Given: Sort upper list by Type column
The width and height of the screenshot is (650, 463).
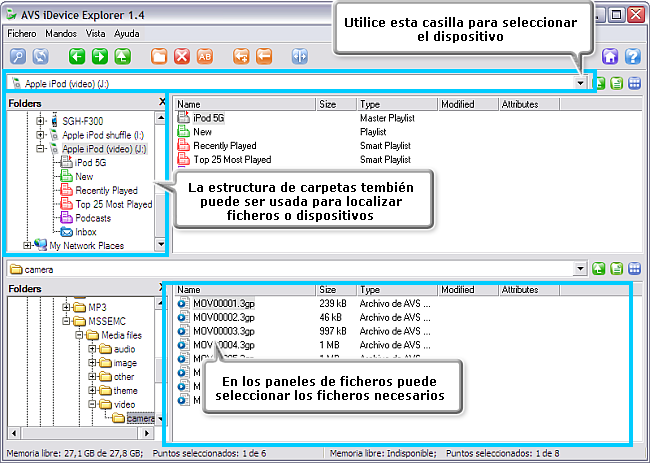Looking at the screenshot, I should tap(397, 104).
